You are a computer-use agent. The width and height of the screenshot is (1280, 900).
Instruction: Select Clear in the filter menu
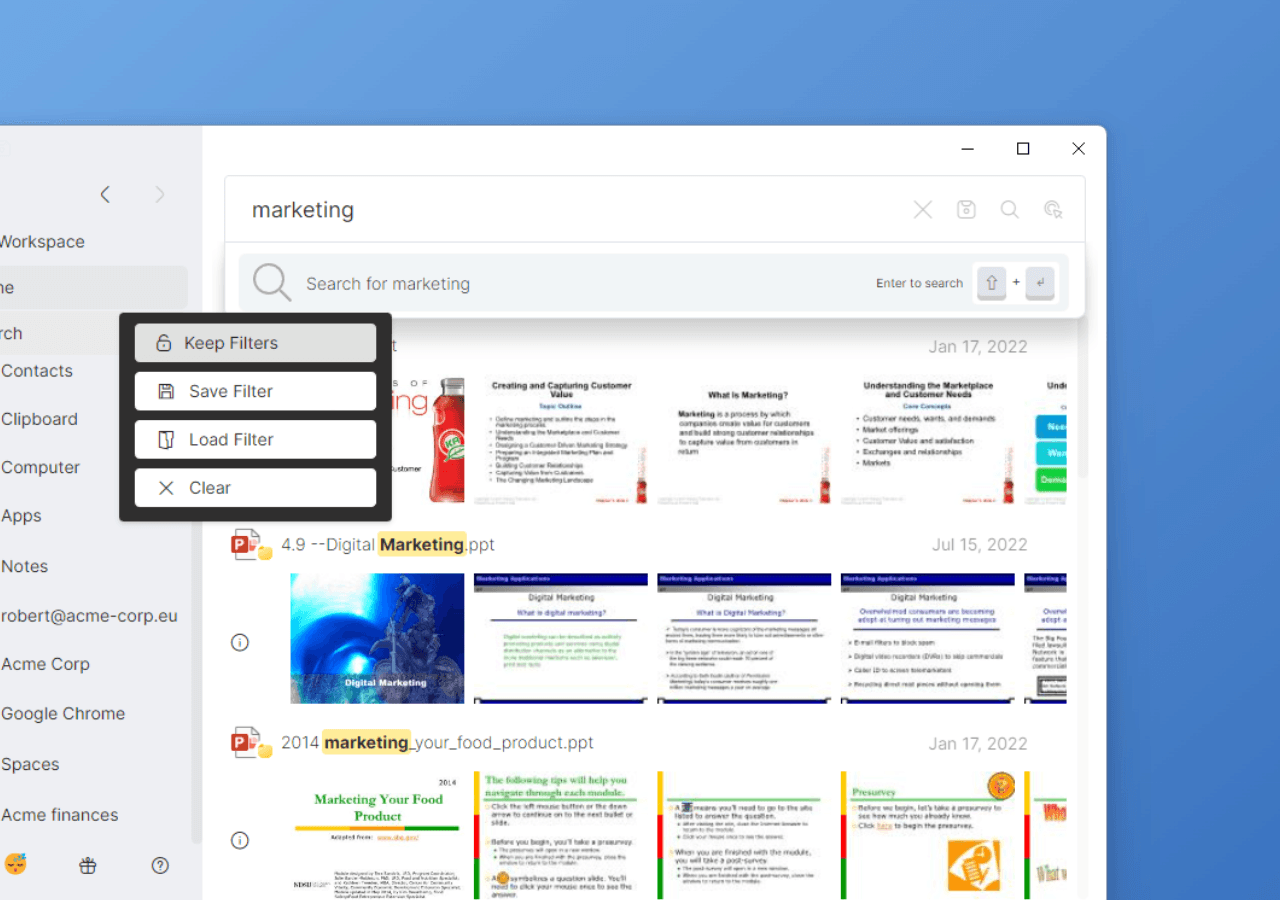[x=255, y=488]
